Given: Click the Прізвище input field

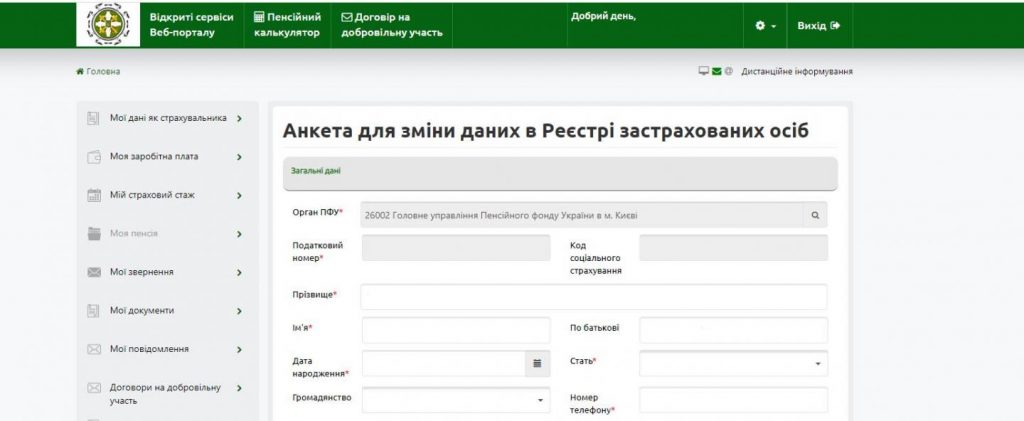Looking at the screenshot, I should tap(593, 297).
